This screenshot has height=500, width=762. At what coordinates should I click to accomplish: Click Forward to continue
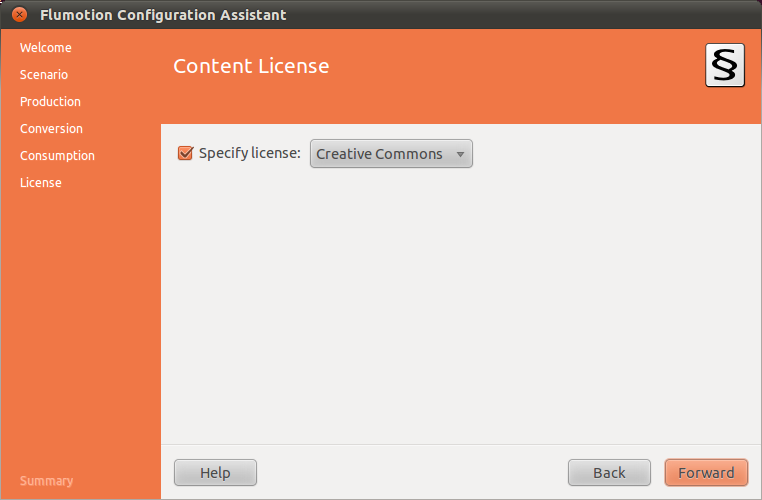click(706, 473)
